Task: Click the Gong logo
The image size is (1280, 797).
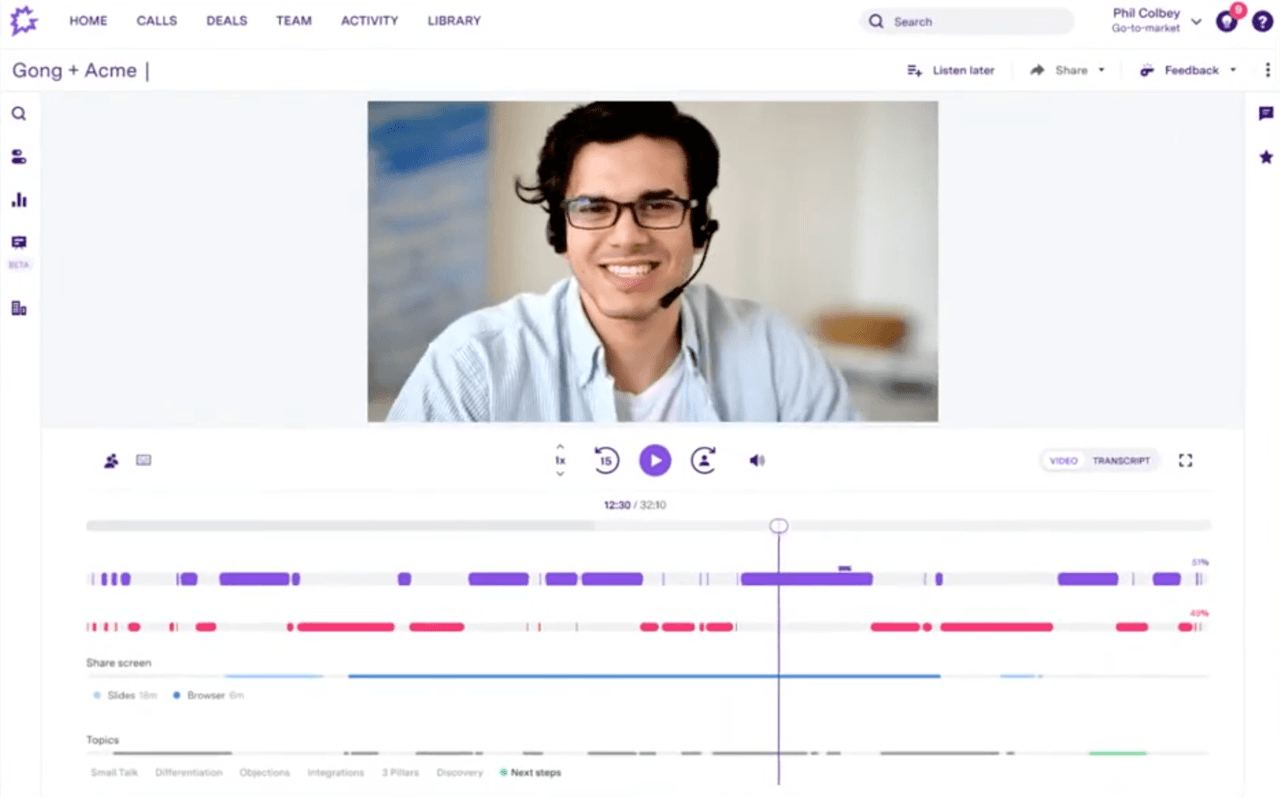Action: coord(23,20)
